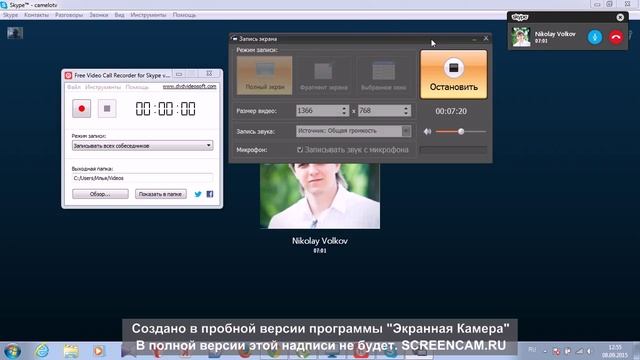Show hidden system tray icons
This screenshot has width=640, height=360.
pos(545,351)
